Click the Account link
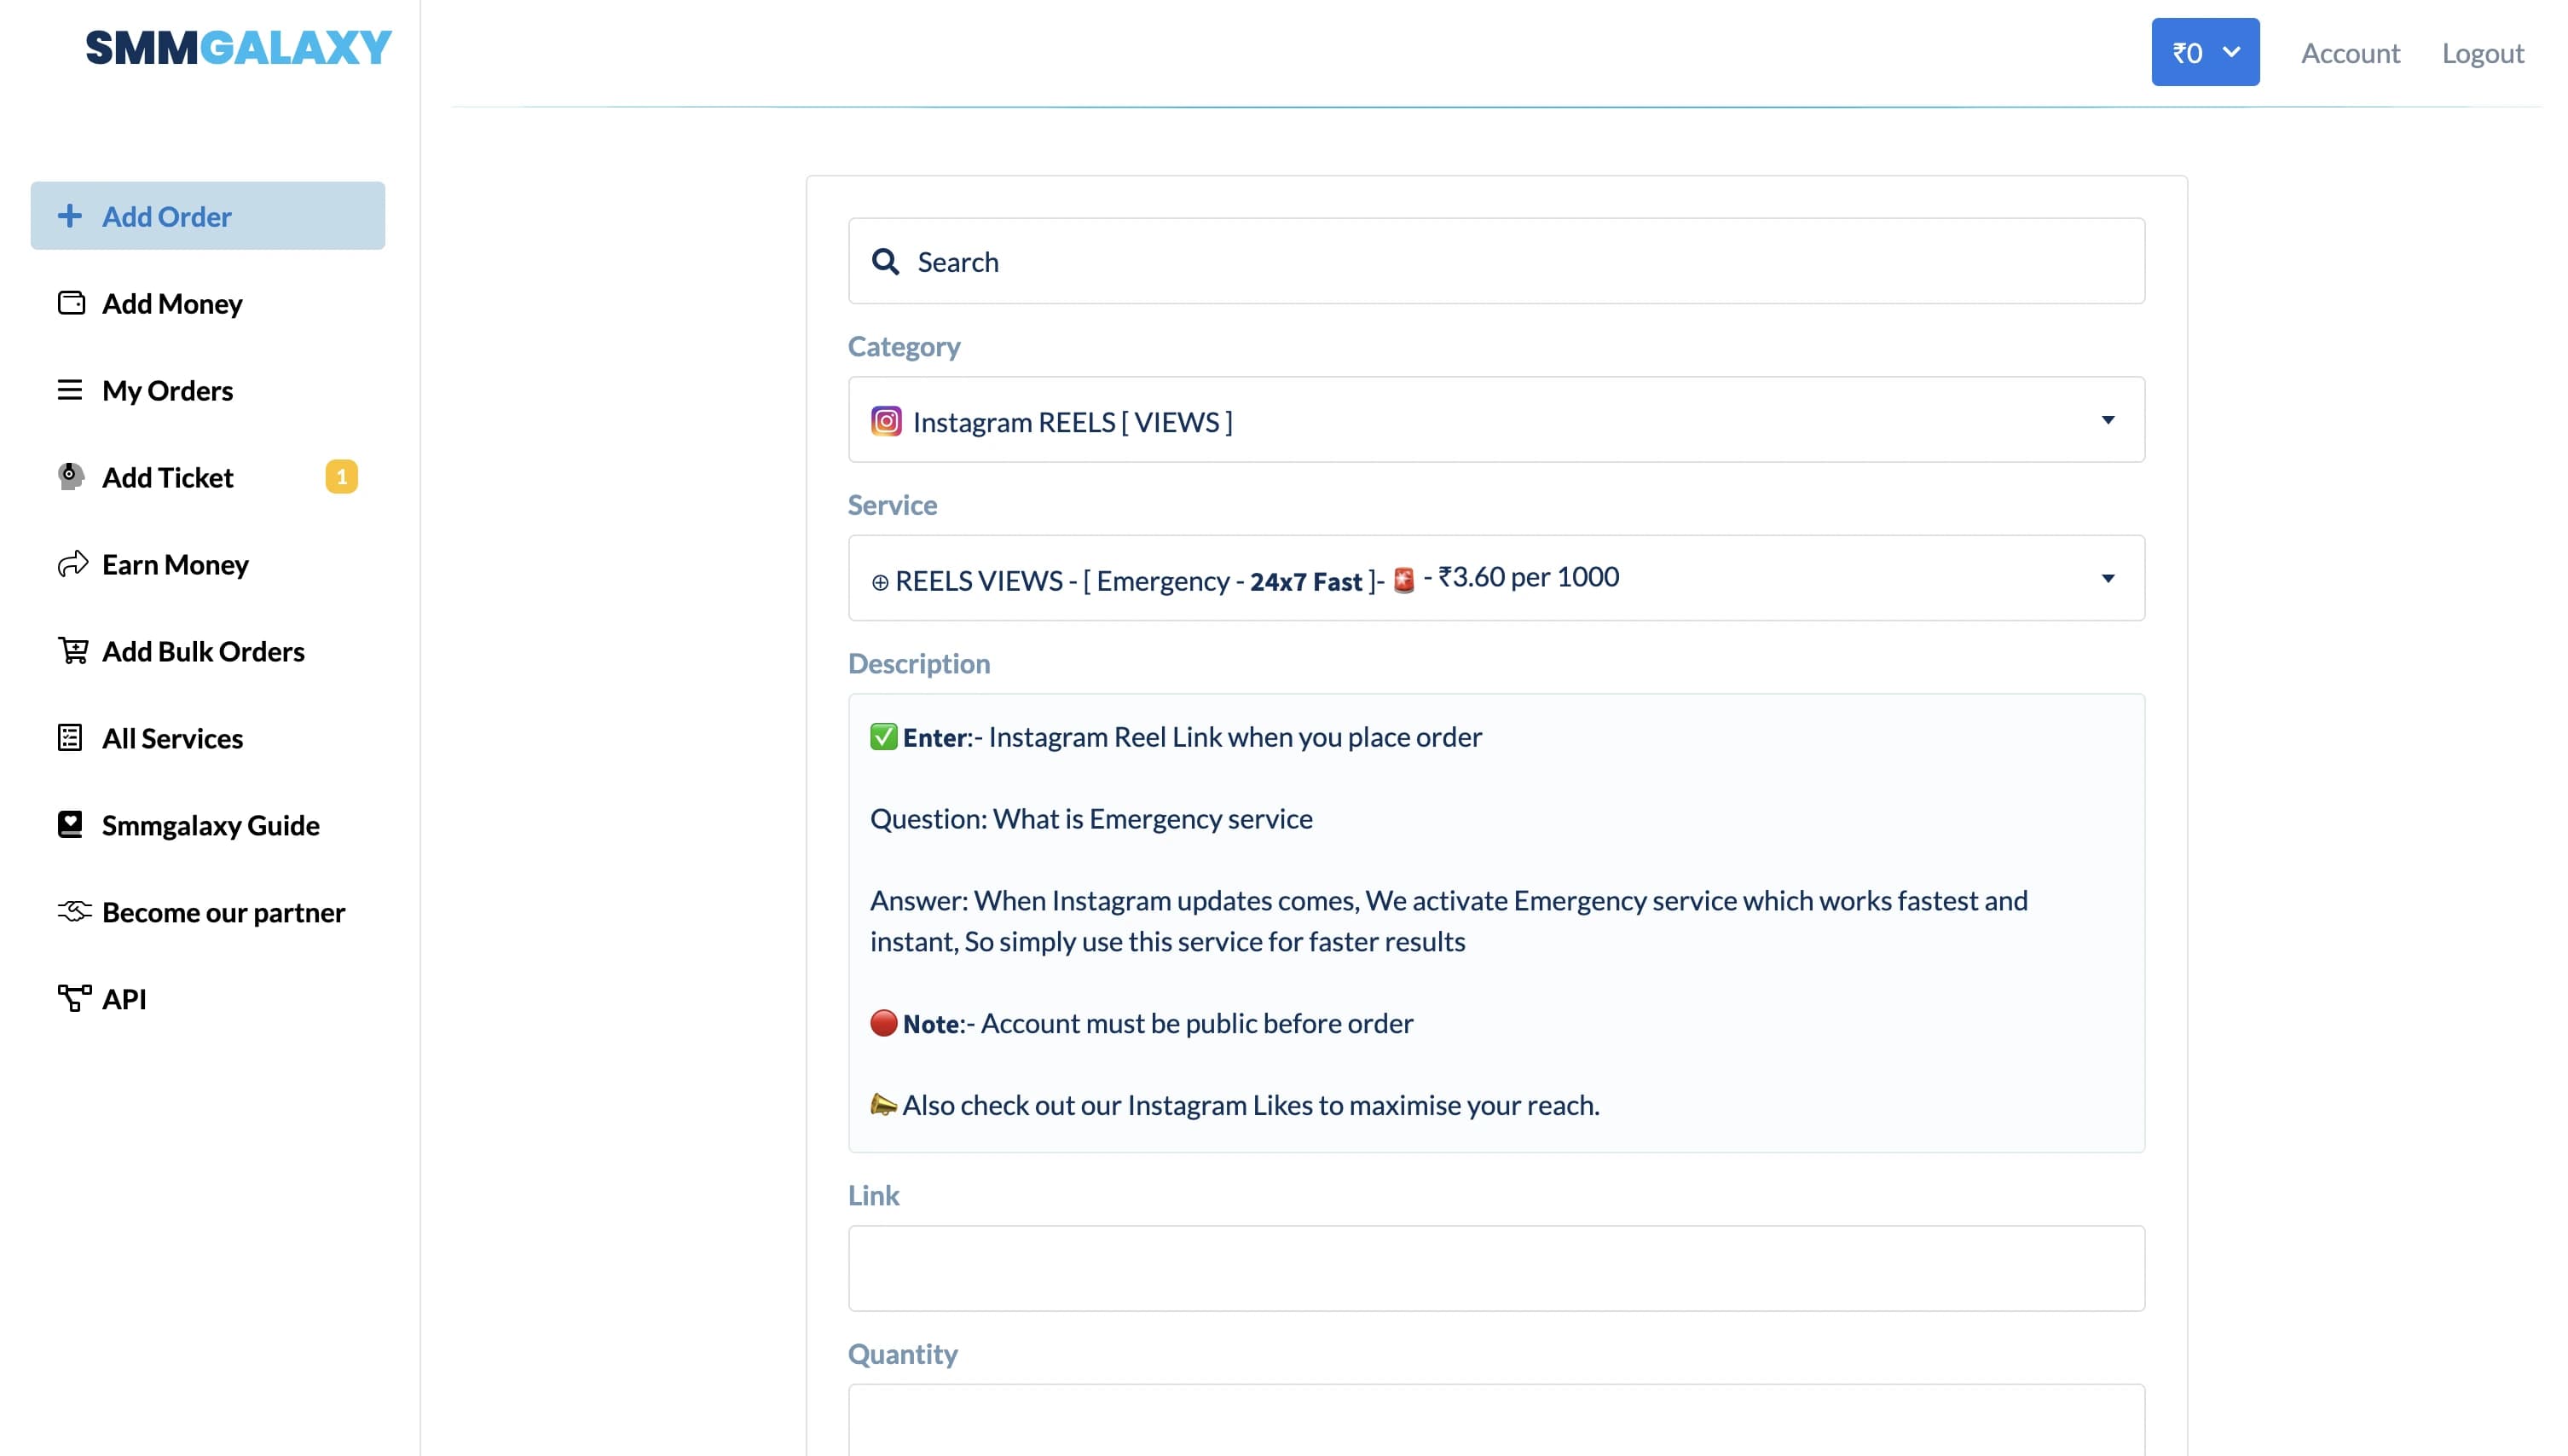2568x1456 pixels. tap(2350, 53)
